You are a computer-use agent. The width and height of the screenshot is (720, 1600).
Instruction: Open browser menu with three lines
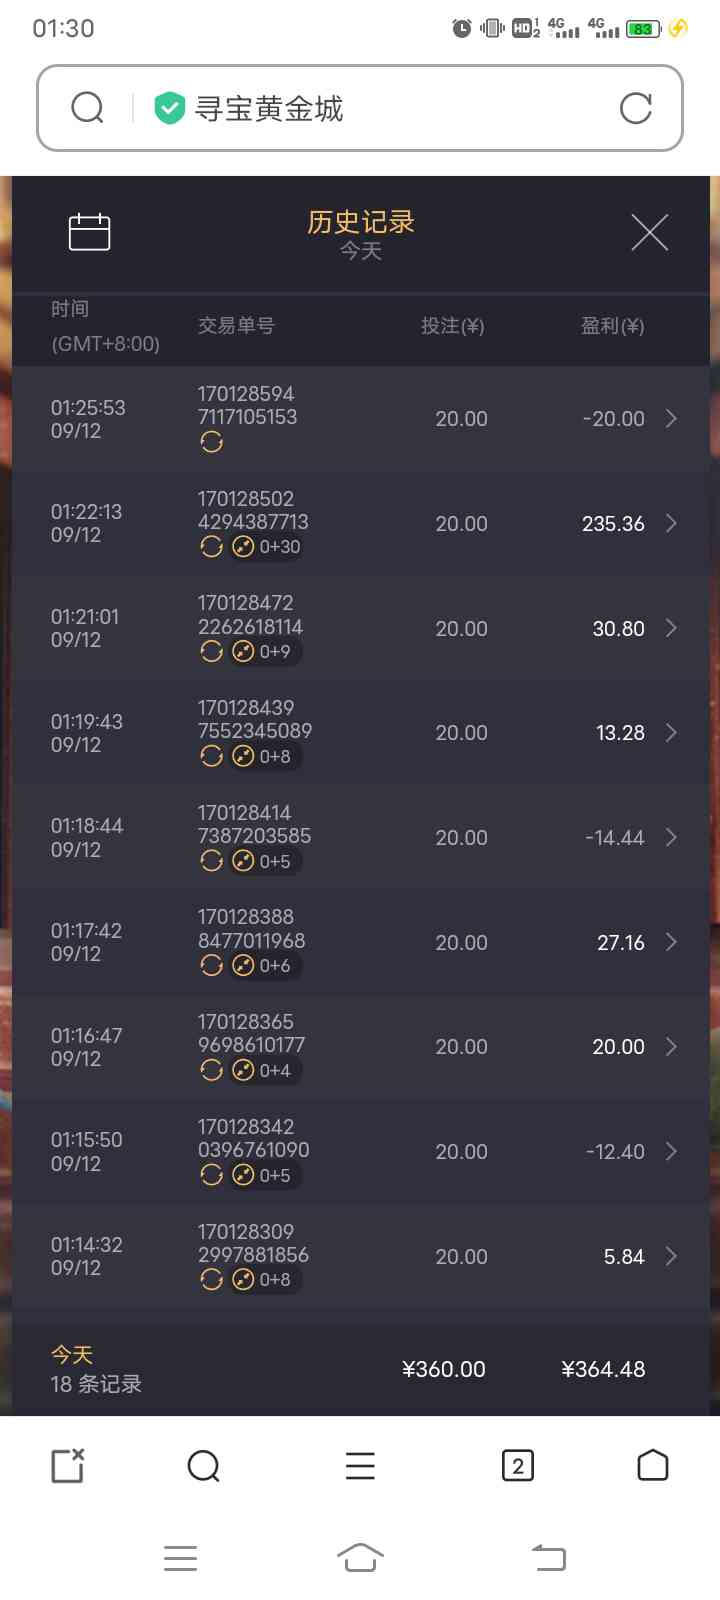coord(360,1466)
